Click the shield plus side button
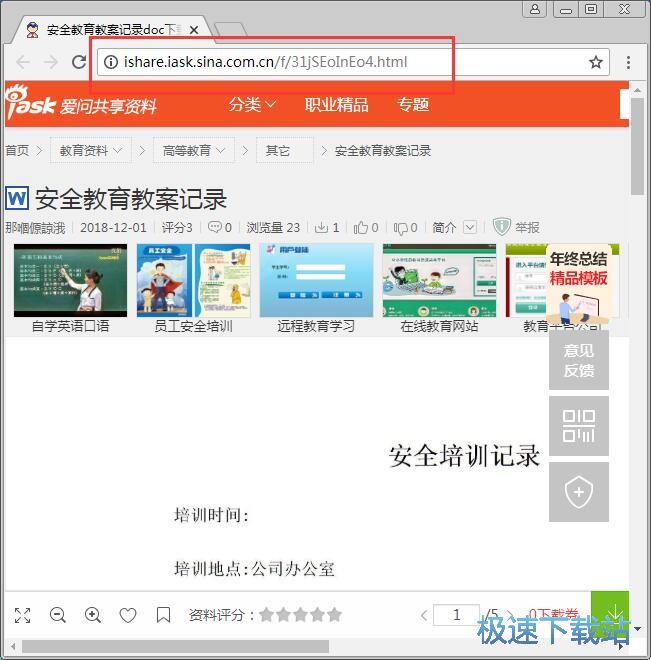The image size is (651, 660). 578,492
